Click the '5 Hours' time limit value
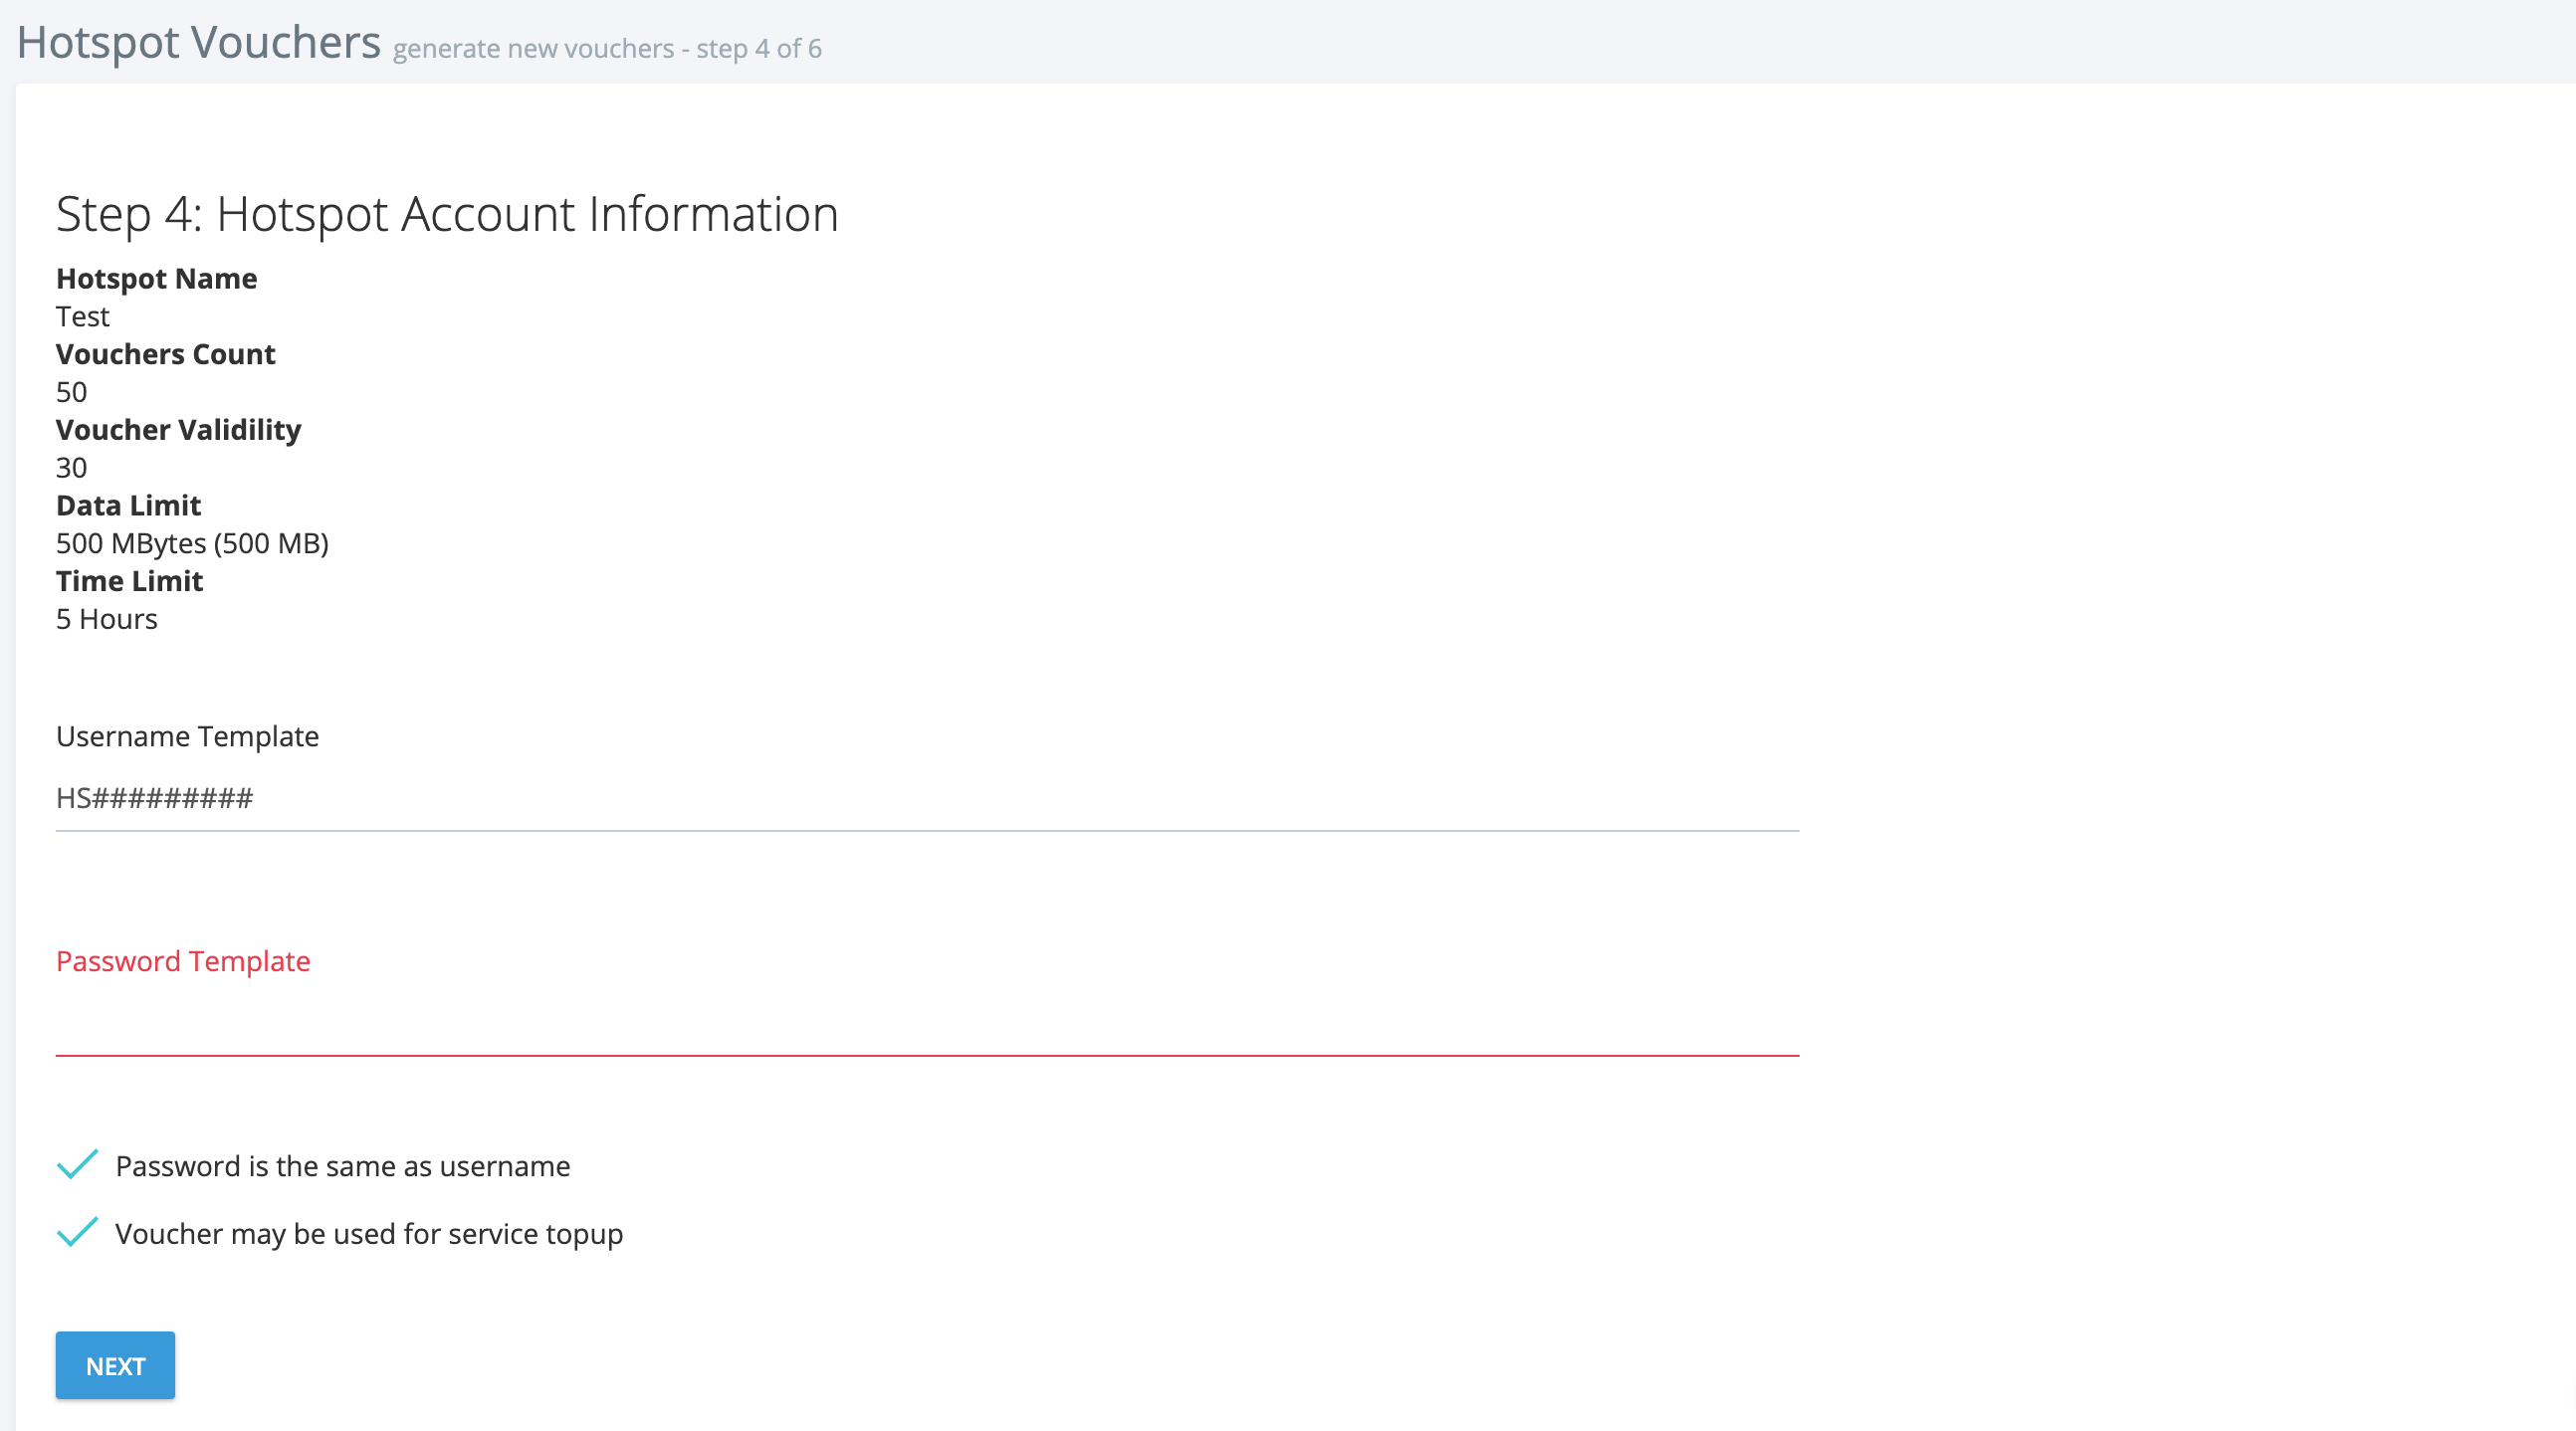The image size is (2576, 1431). [106, 619]
